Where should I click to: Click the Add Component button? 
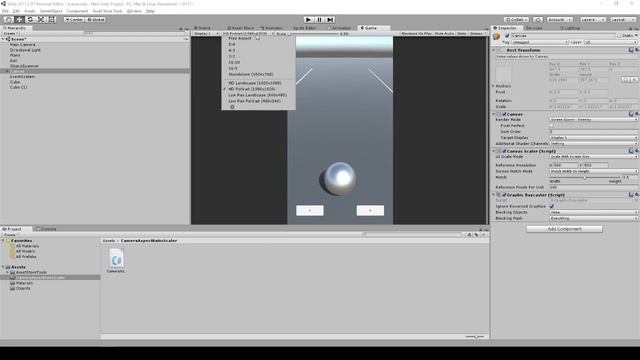click(x=564, y=229)
